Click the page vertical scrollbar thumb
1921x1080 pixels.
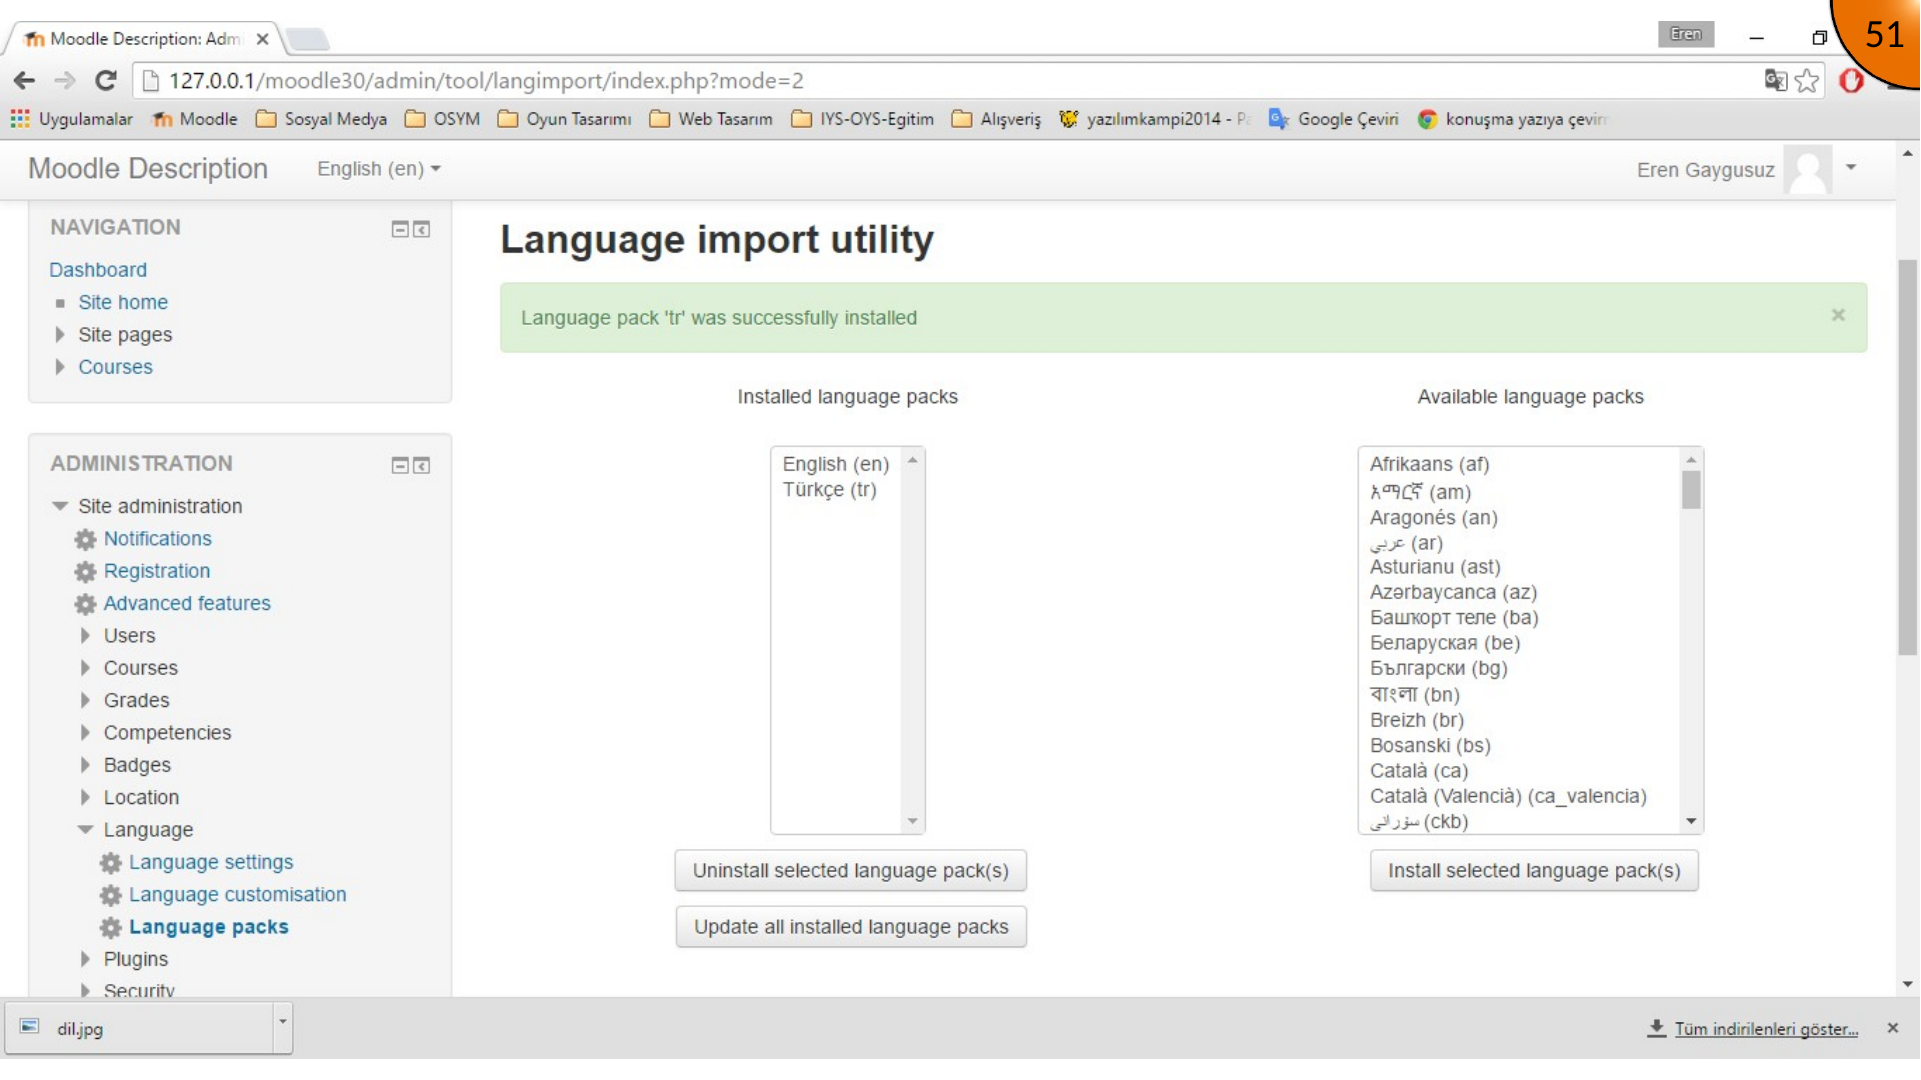[x=1908, y=456]
